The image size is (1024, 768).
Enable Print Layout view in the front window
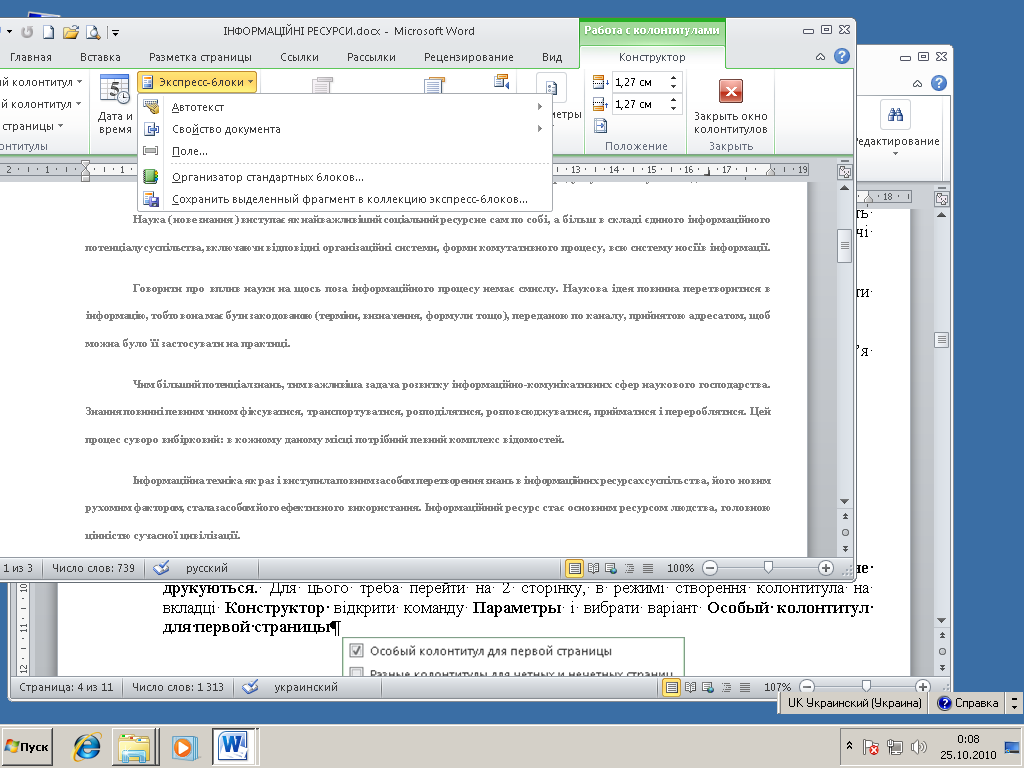click(x=574, y=568)
